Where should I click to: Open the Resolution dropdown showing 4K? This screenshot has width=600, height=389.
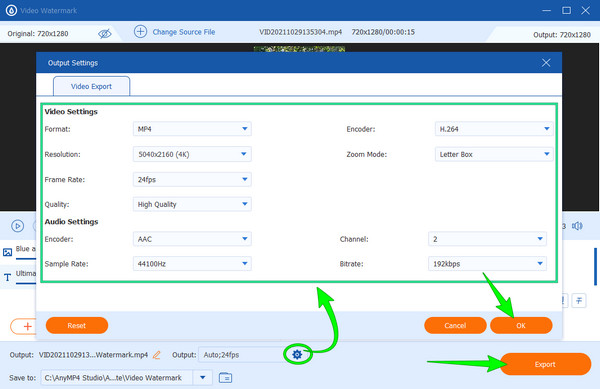[192, 154]
